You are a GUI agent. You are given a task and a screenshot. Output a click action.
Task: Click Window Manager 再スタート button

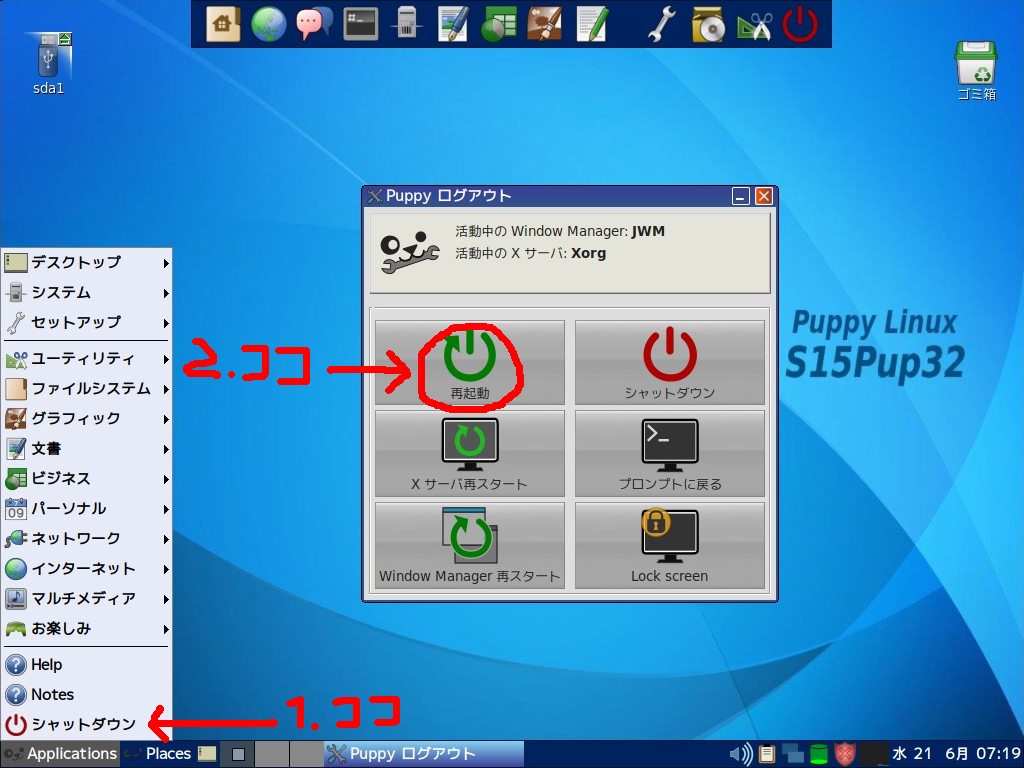coord(470,545)
